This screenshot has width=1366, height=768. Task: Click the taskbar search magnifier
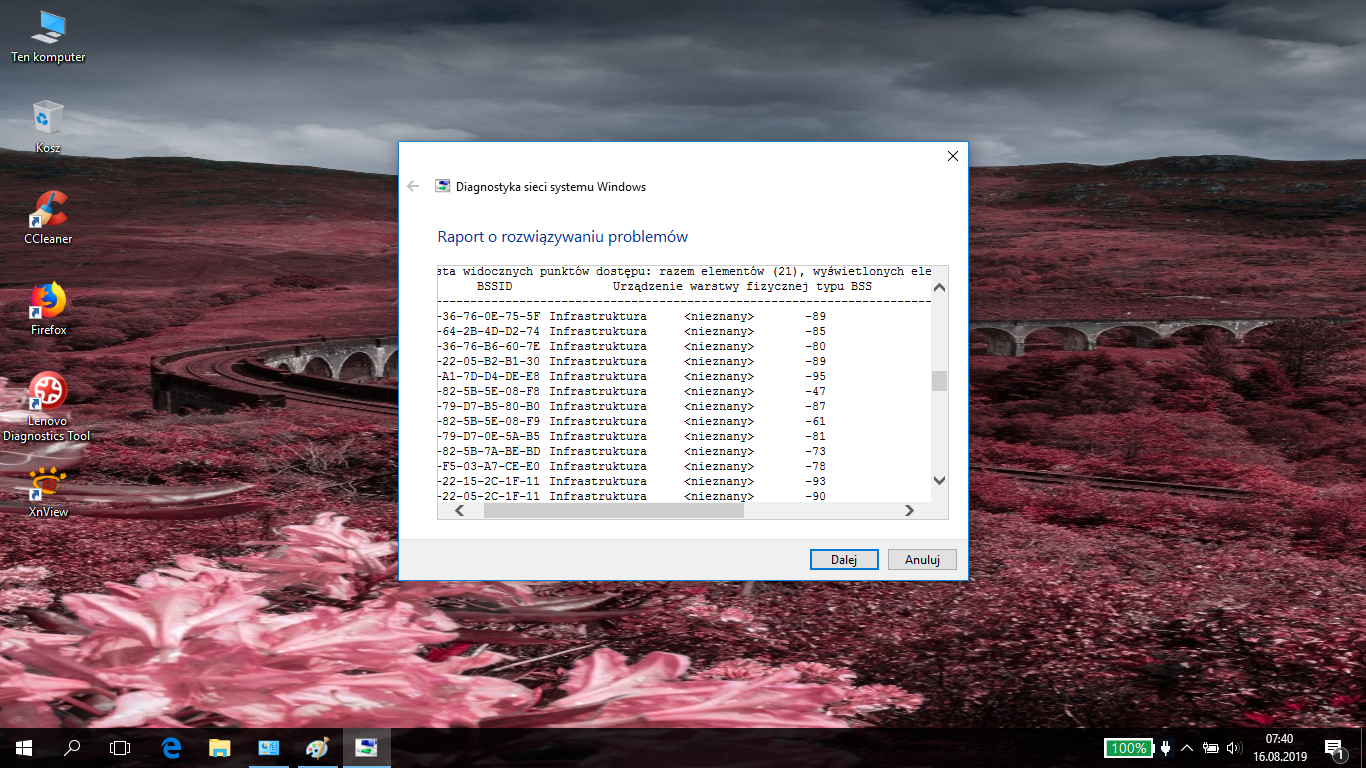pyautogui.click(x=72, y=747)
